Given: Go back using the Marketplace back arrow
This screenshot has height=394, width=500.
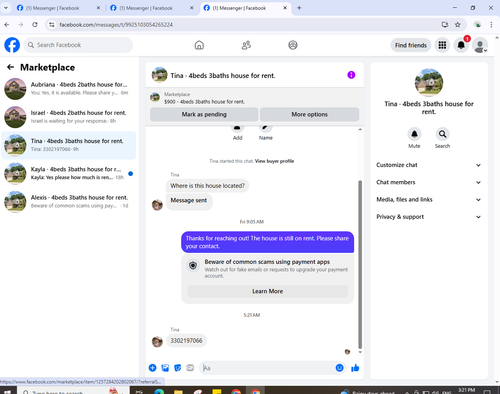Looking at the screenshot, I should 10,67.
